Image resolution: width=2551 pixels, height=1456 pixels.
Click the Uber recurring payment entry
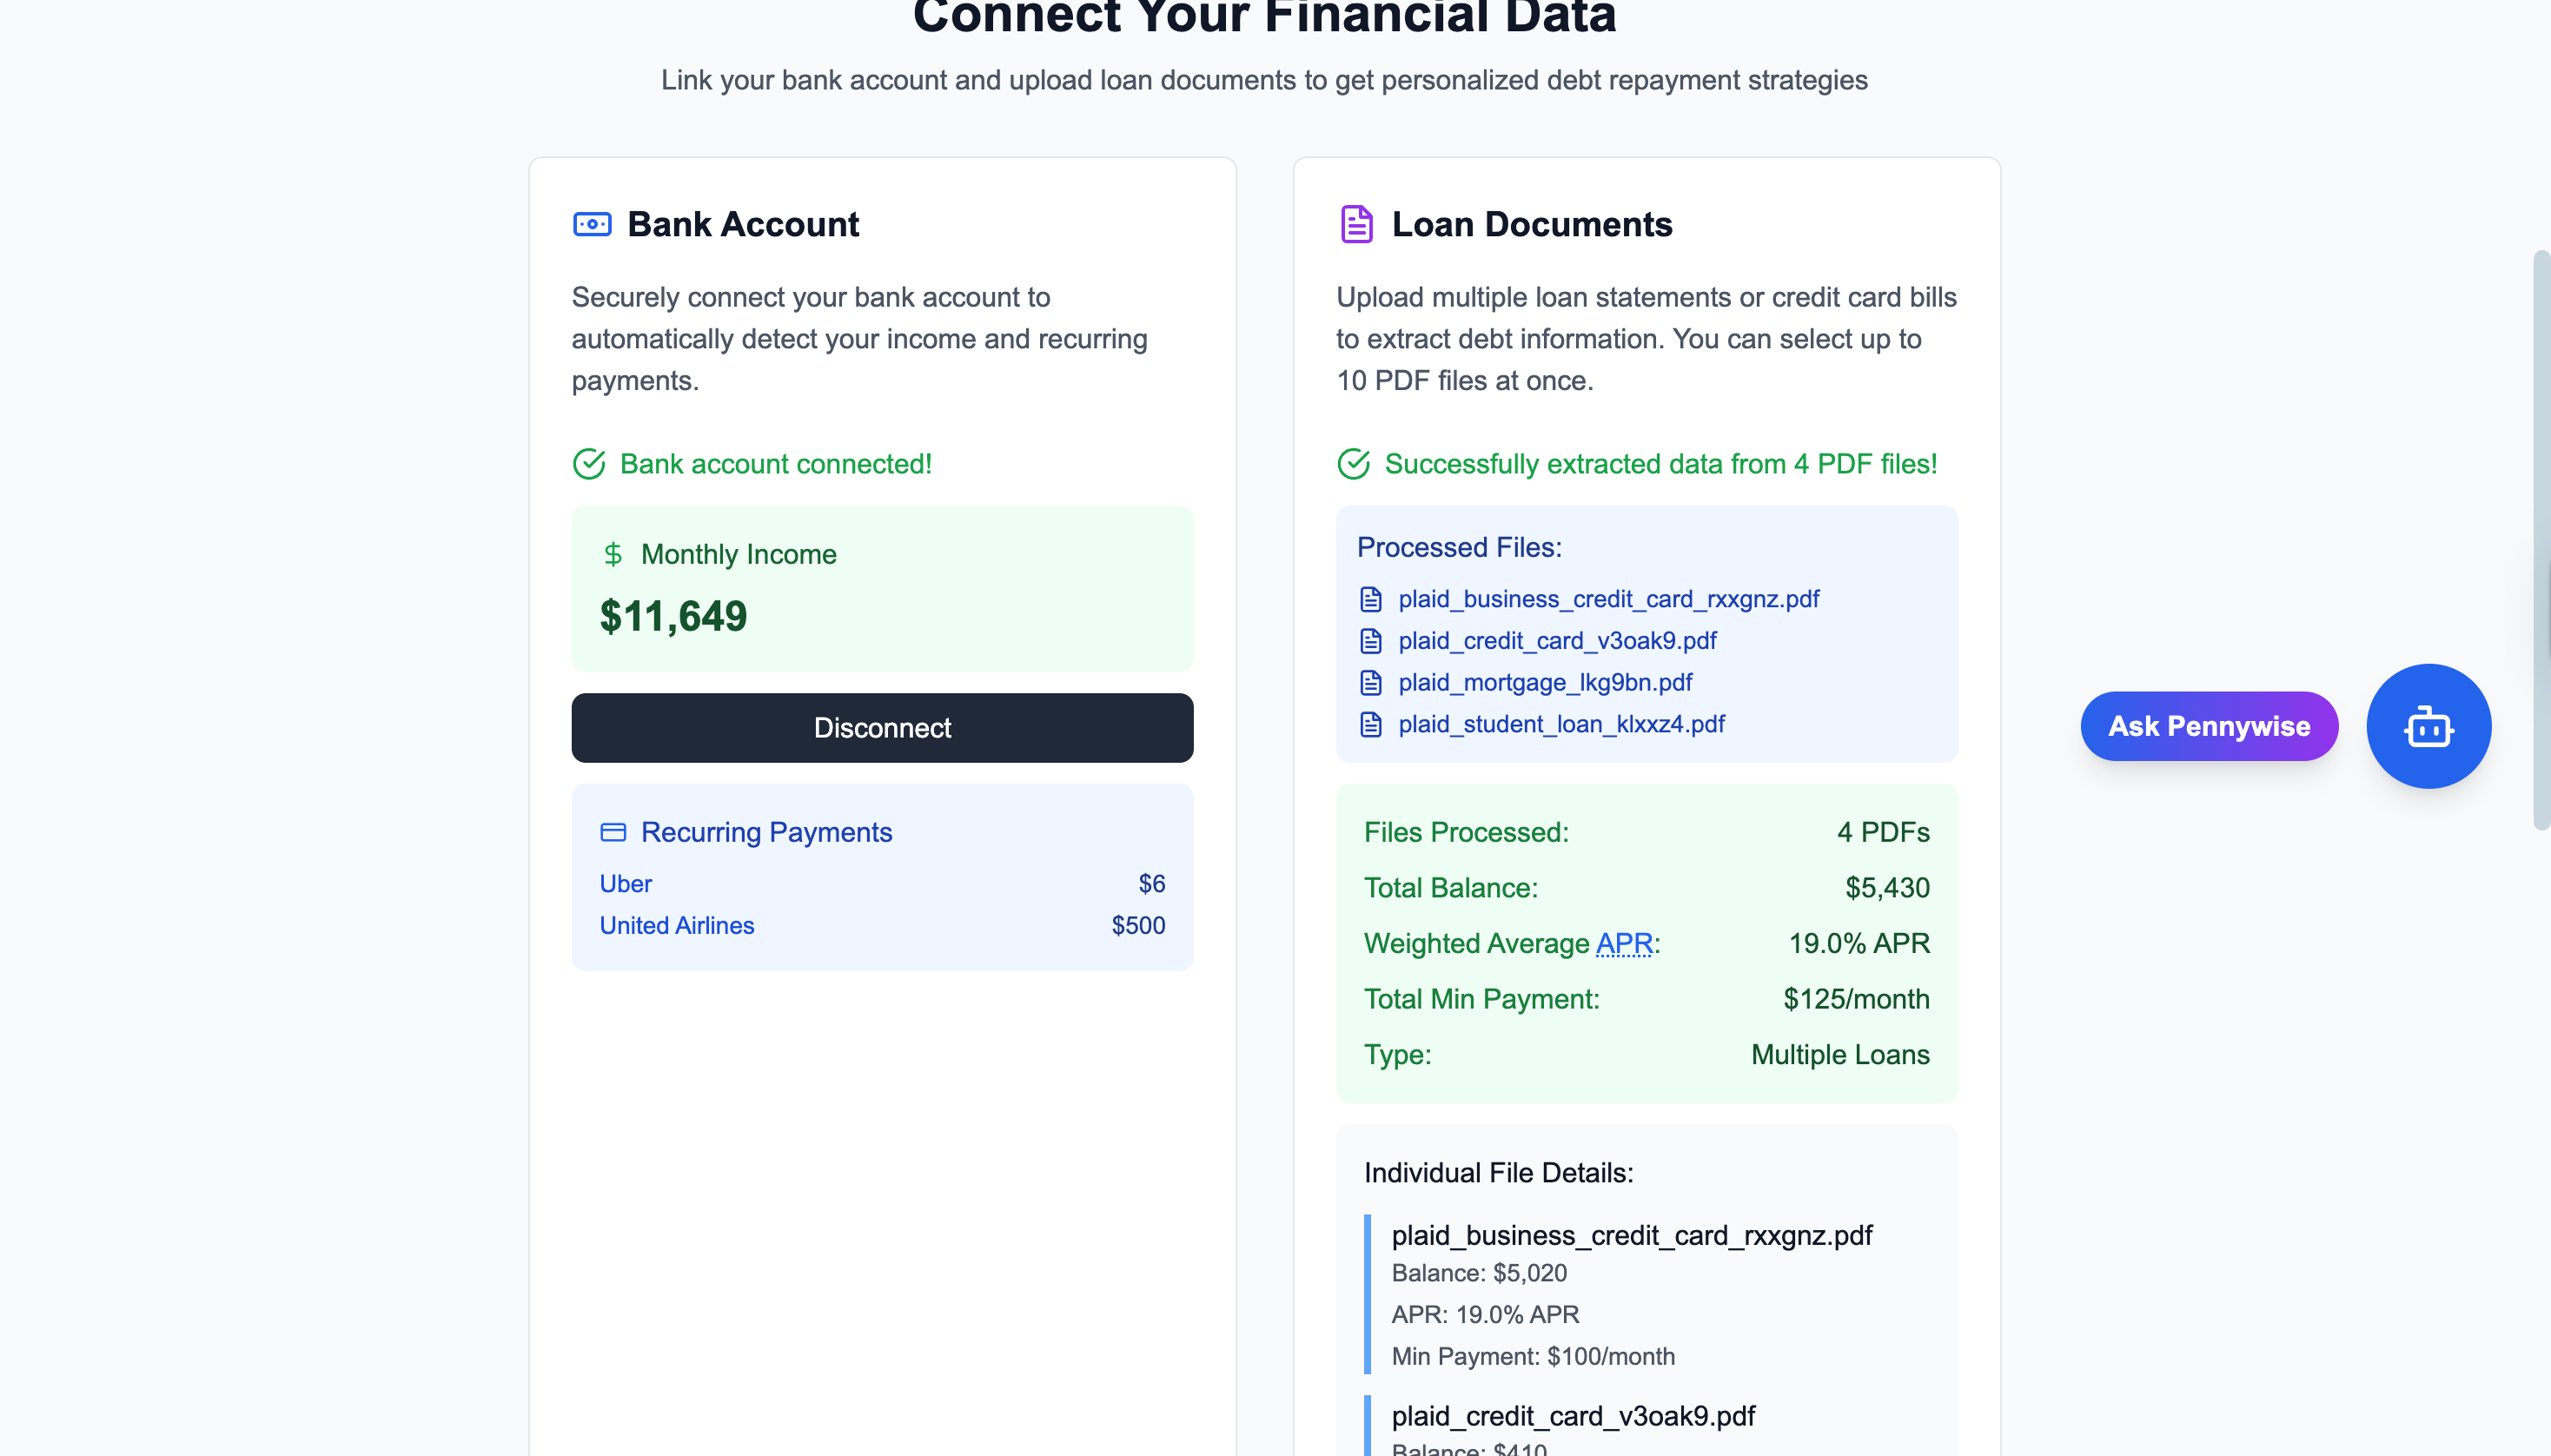tap(626, 884)
